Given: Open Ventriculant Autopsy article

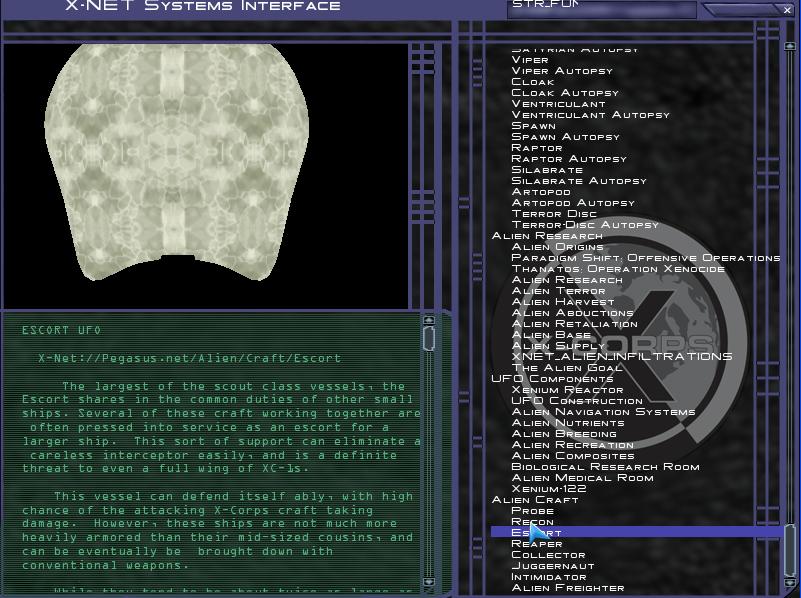Looking at the screenshot, I should [591, 115].
